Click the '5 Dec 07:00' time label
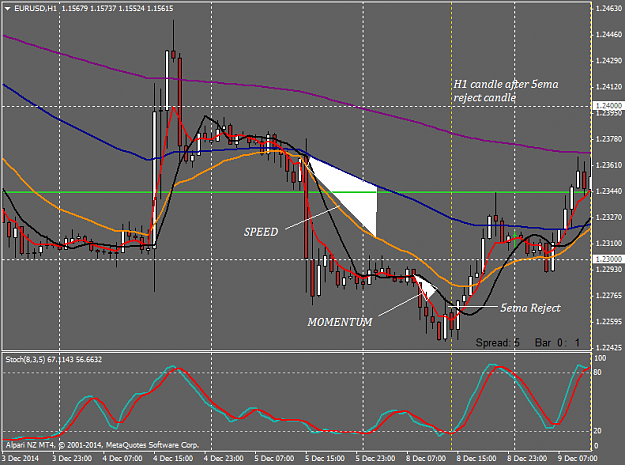This screenshot has height=465, width=625. (x=274, y=458)
